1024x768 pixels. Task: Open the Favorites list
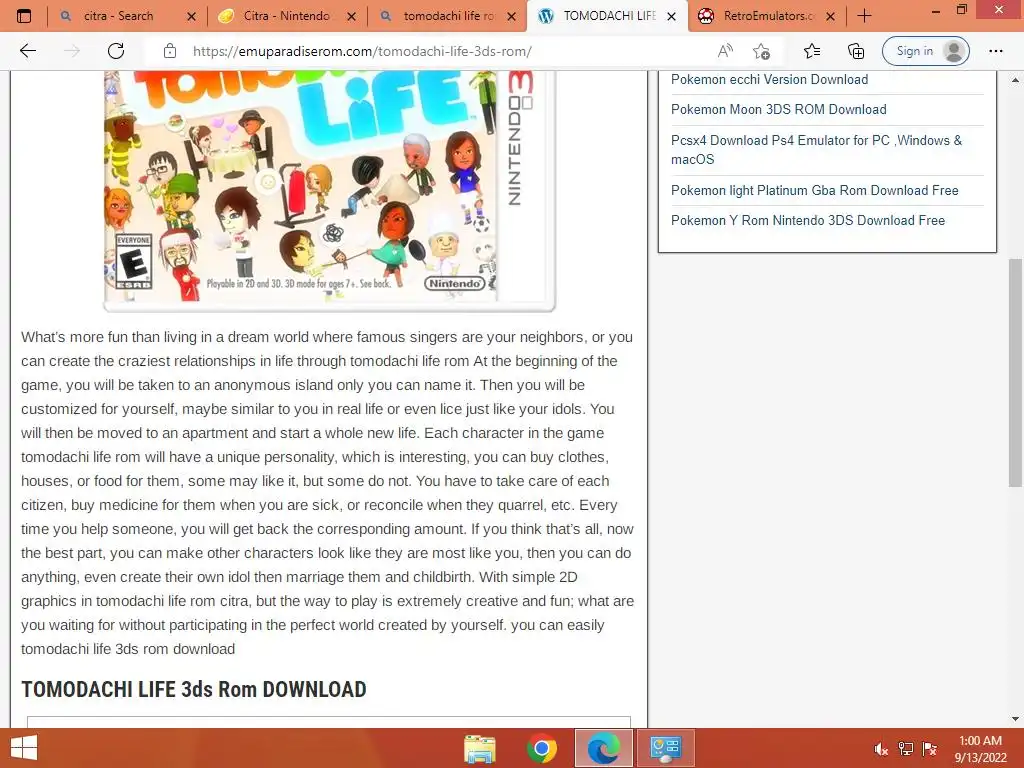click(x=812, y=51)
